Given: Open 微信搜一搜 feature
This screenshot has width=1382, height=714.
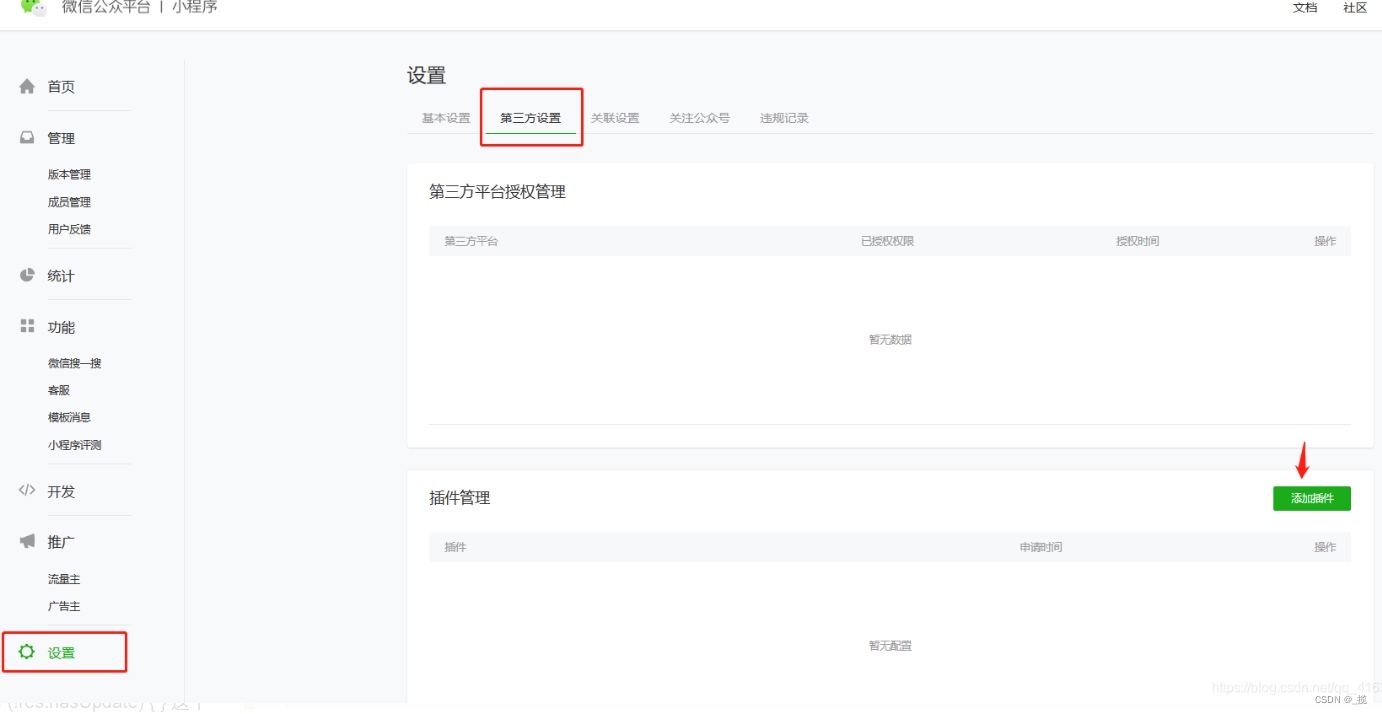Looking at the screenshot, I should (75, 363).
